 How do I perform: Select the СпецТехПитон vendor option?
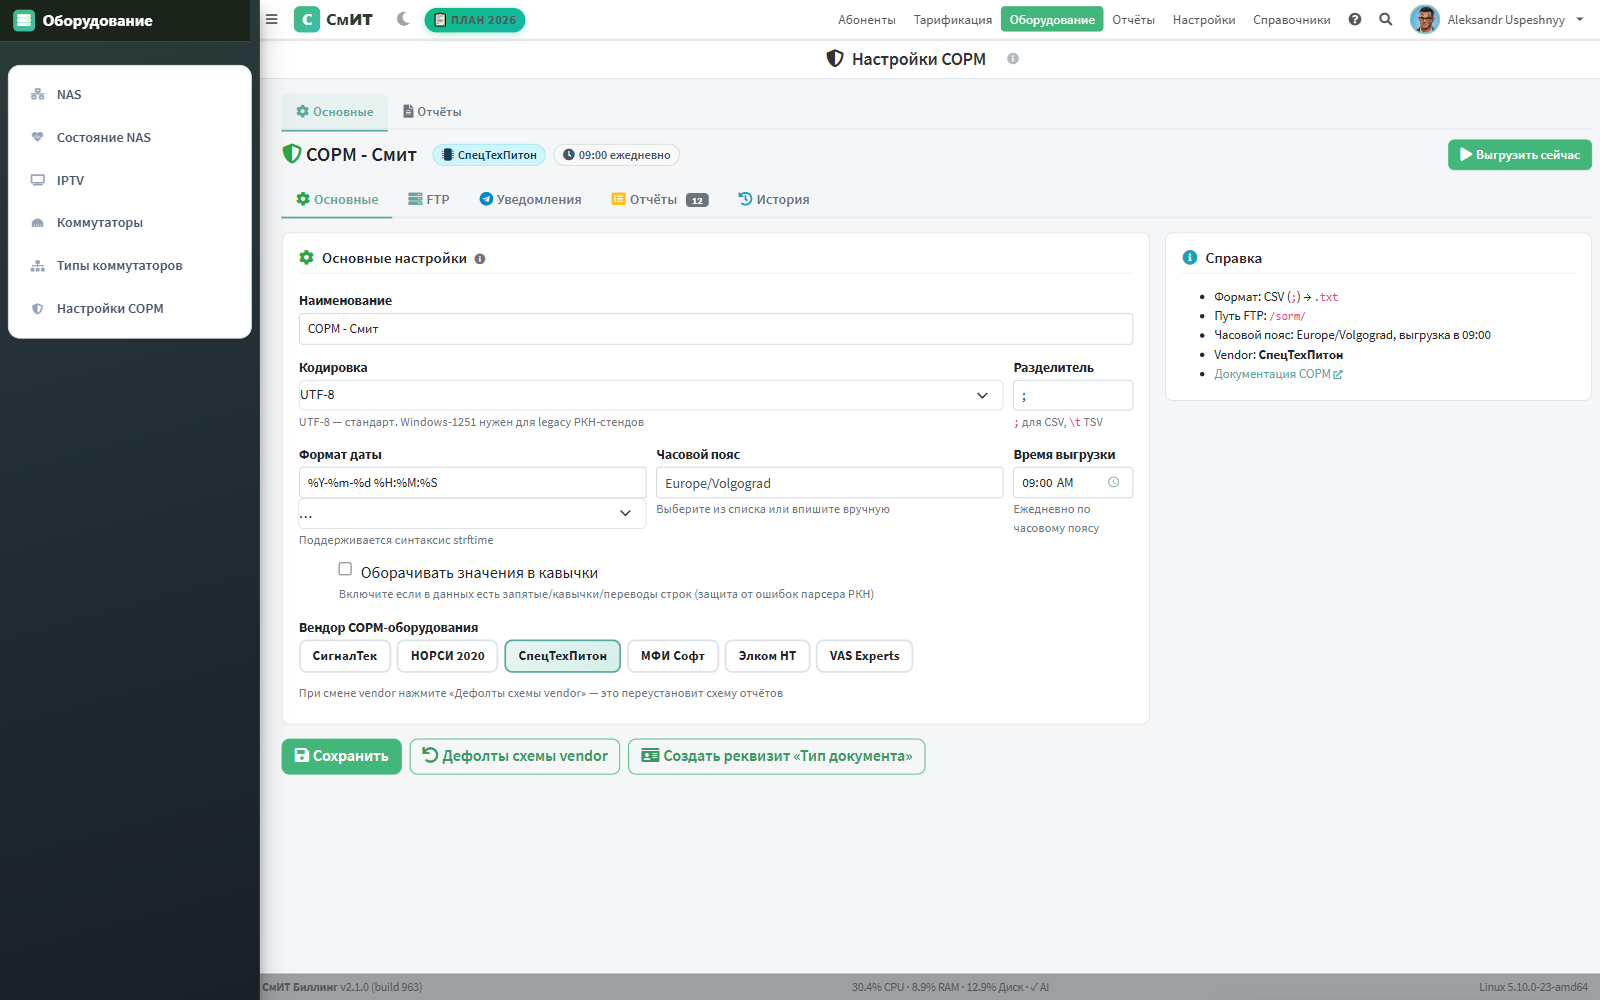tap(563, 656)
